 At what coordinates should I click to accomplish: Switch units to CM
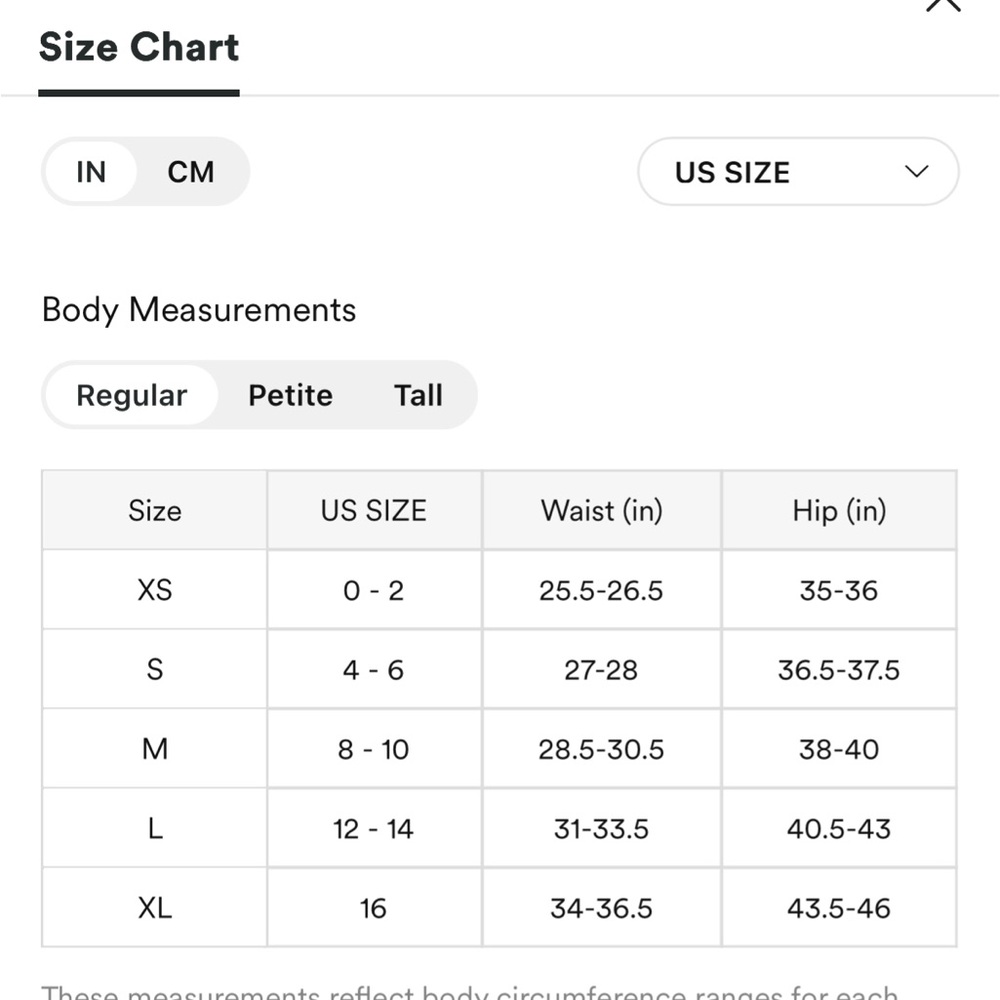click(191, 172)
